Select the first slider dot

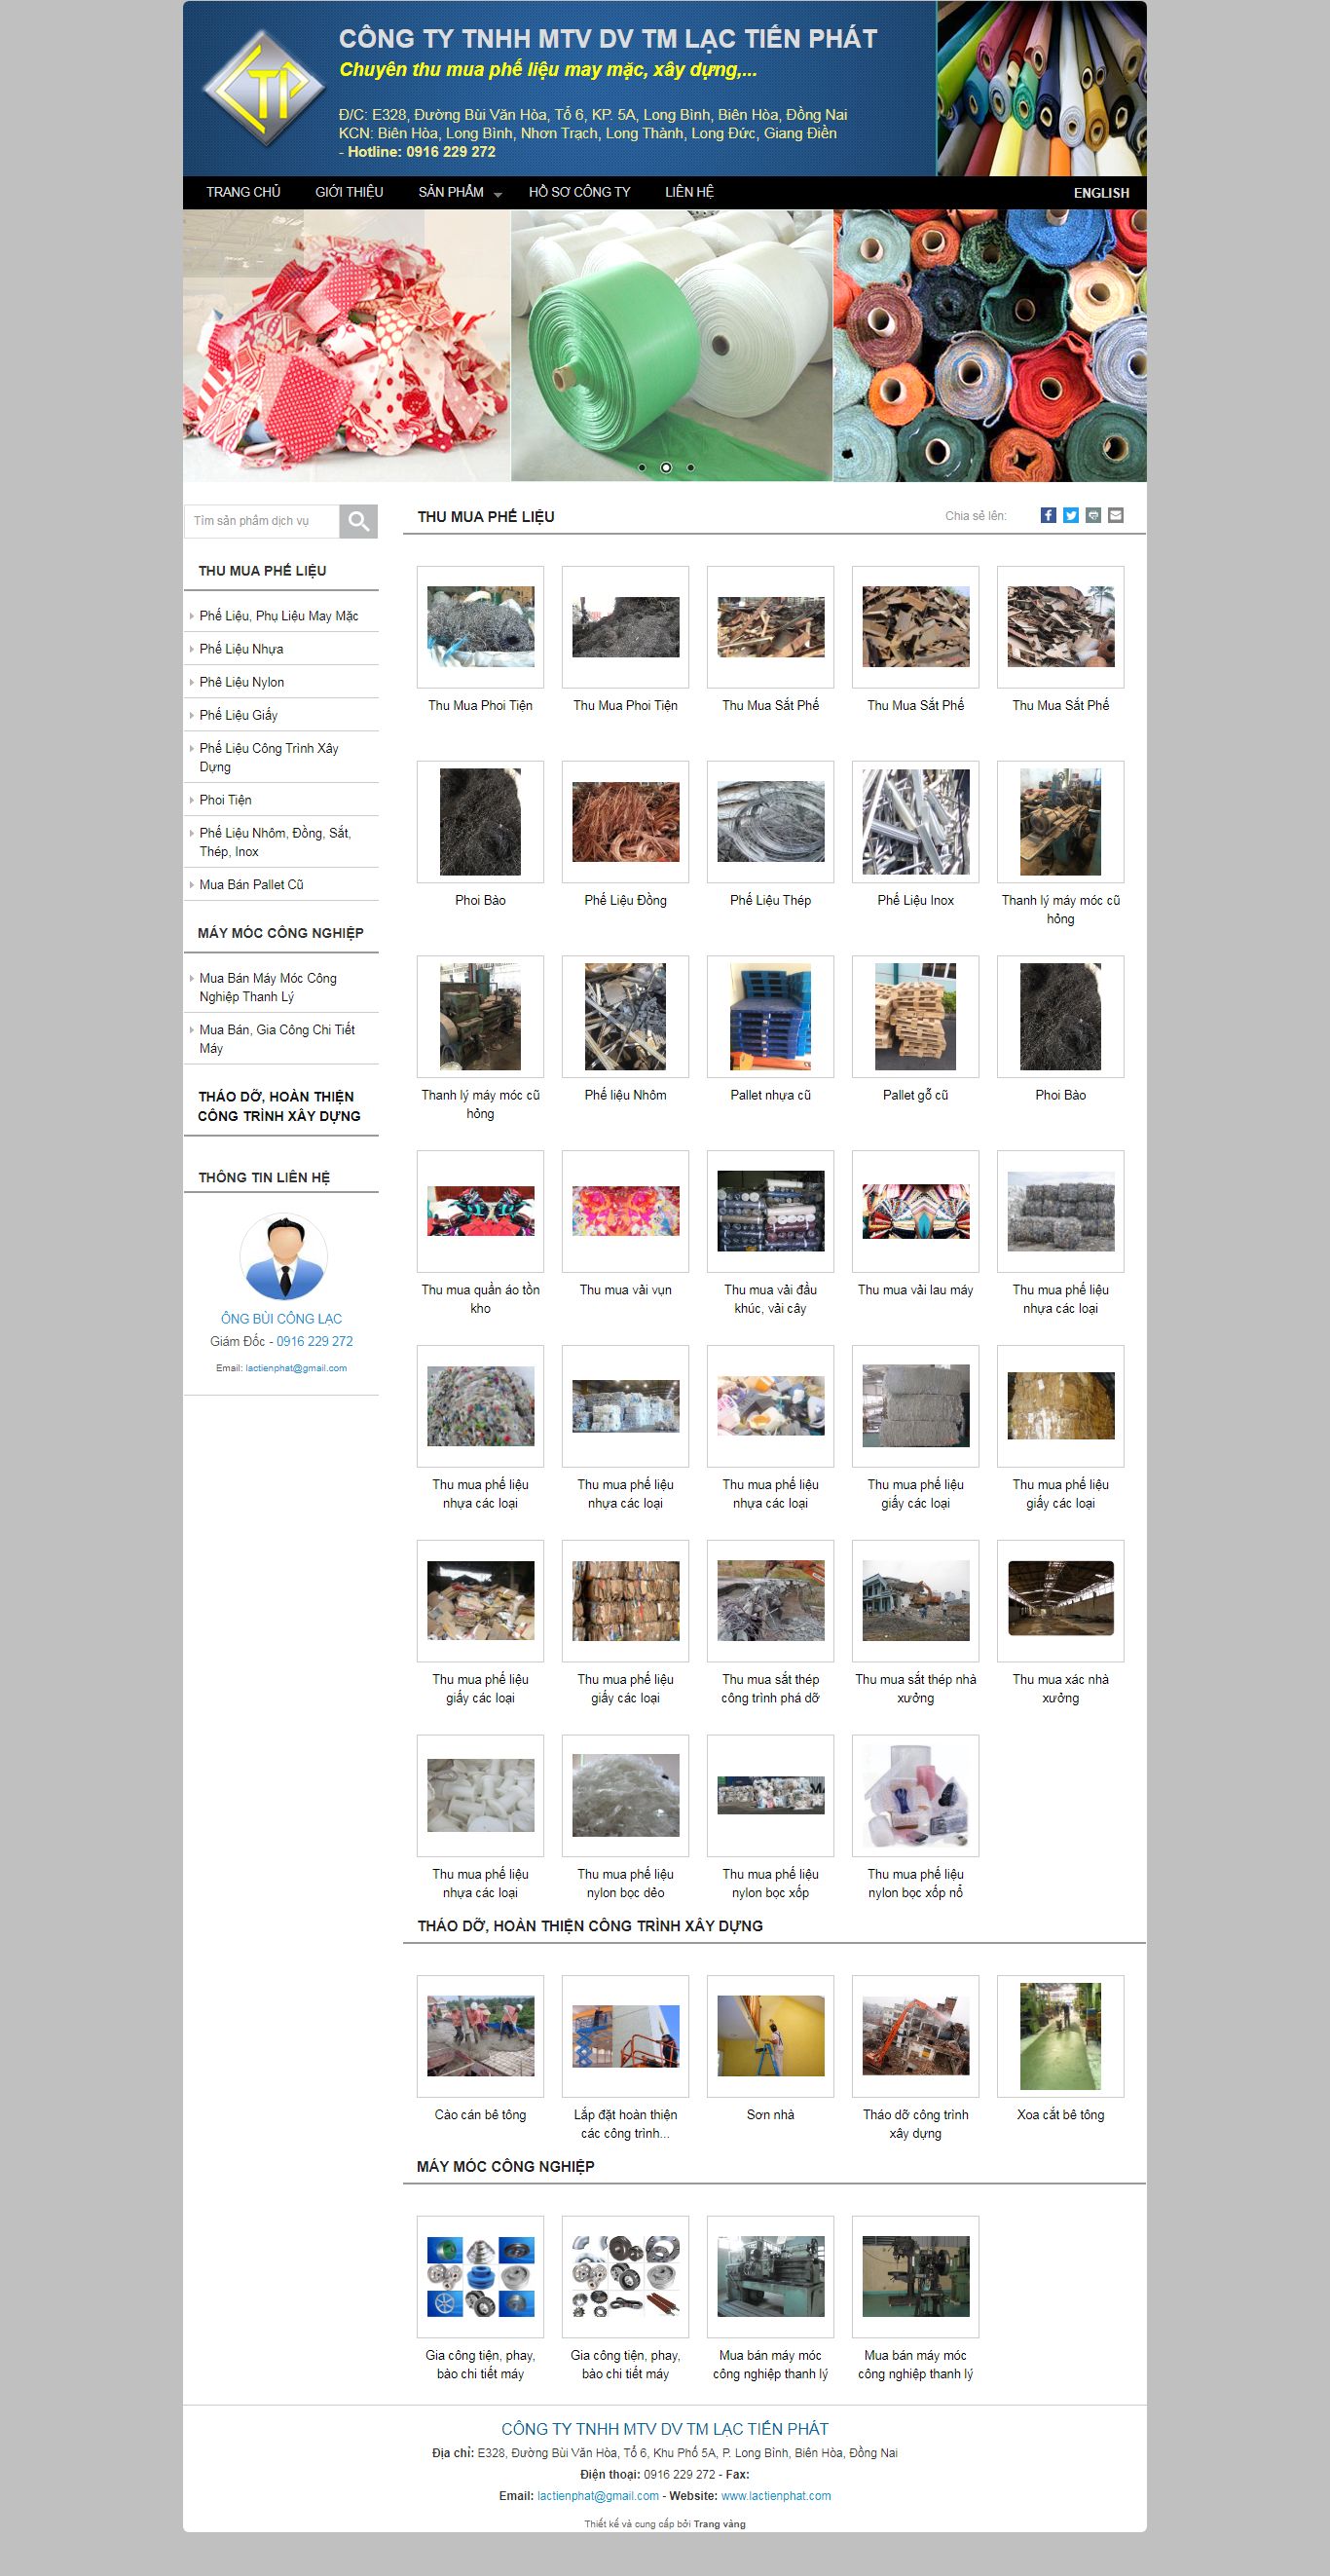click(x=642, y=467)
